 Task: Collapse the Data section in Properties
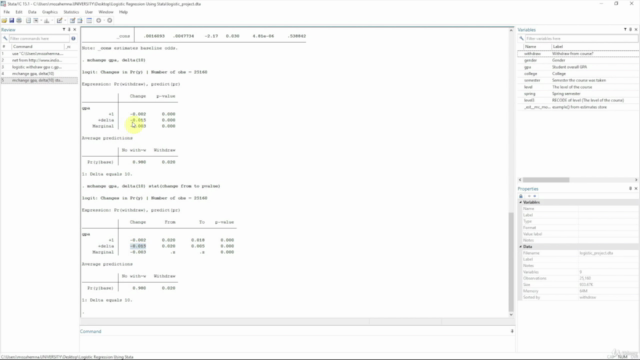(x=521, y=247)
